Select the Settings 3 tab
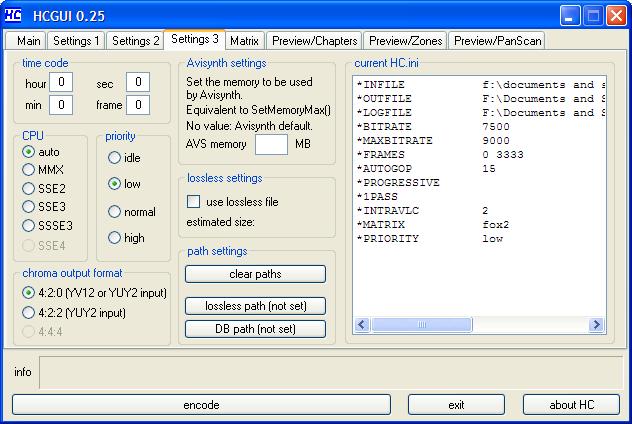 [194, 39]
